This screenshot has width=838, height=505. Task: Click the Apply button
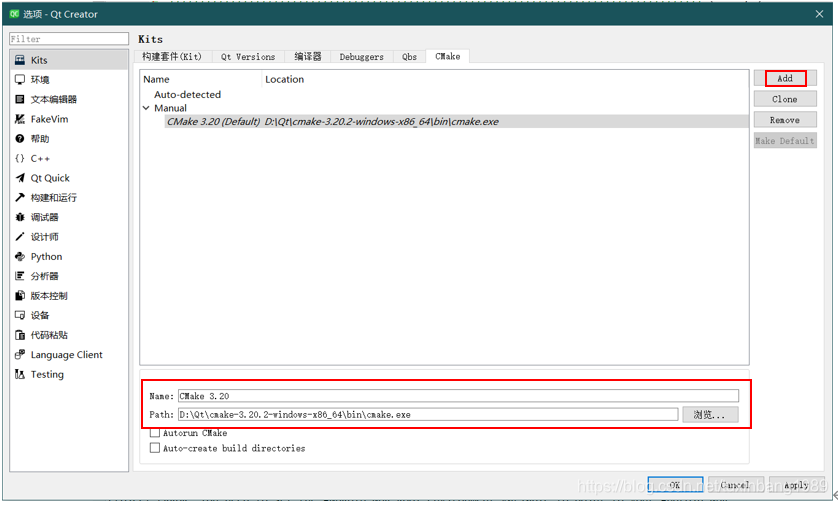pos(796,485)
